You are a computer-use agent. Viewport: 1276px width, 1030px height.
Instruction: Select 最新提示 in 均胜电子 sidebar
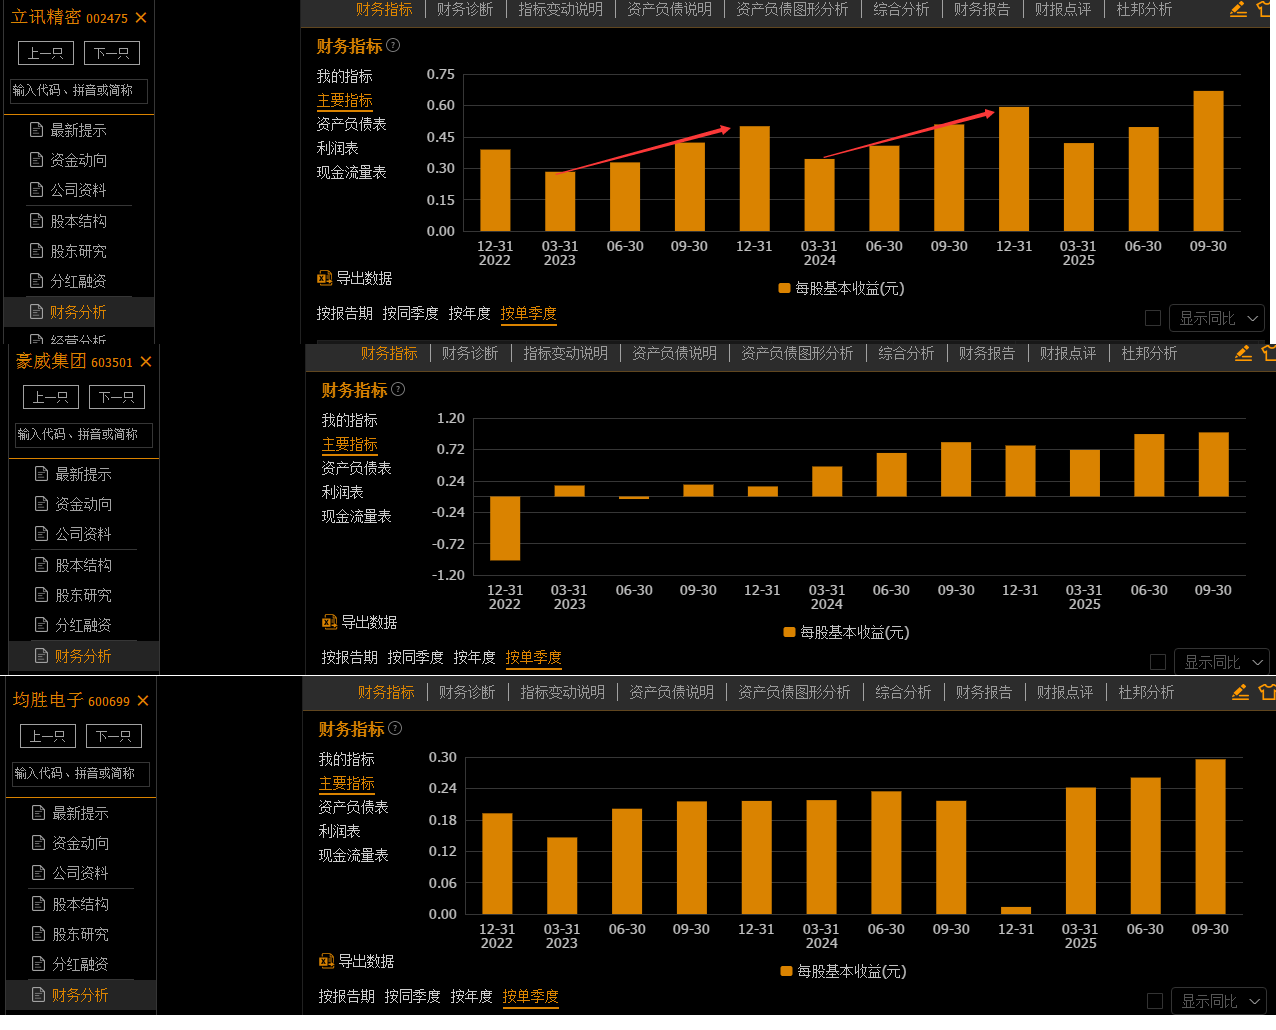click(x=81, y=813)
